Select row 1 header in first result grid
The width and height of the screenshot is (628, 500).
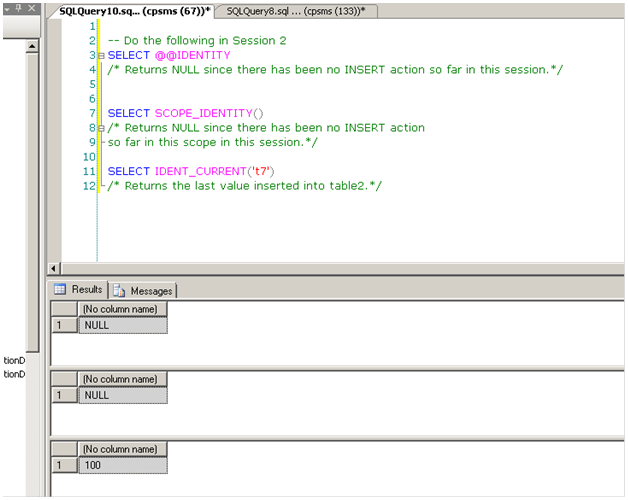pos(64,325)
